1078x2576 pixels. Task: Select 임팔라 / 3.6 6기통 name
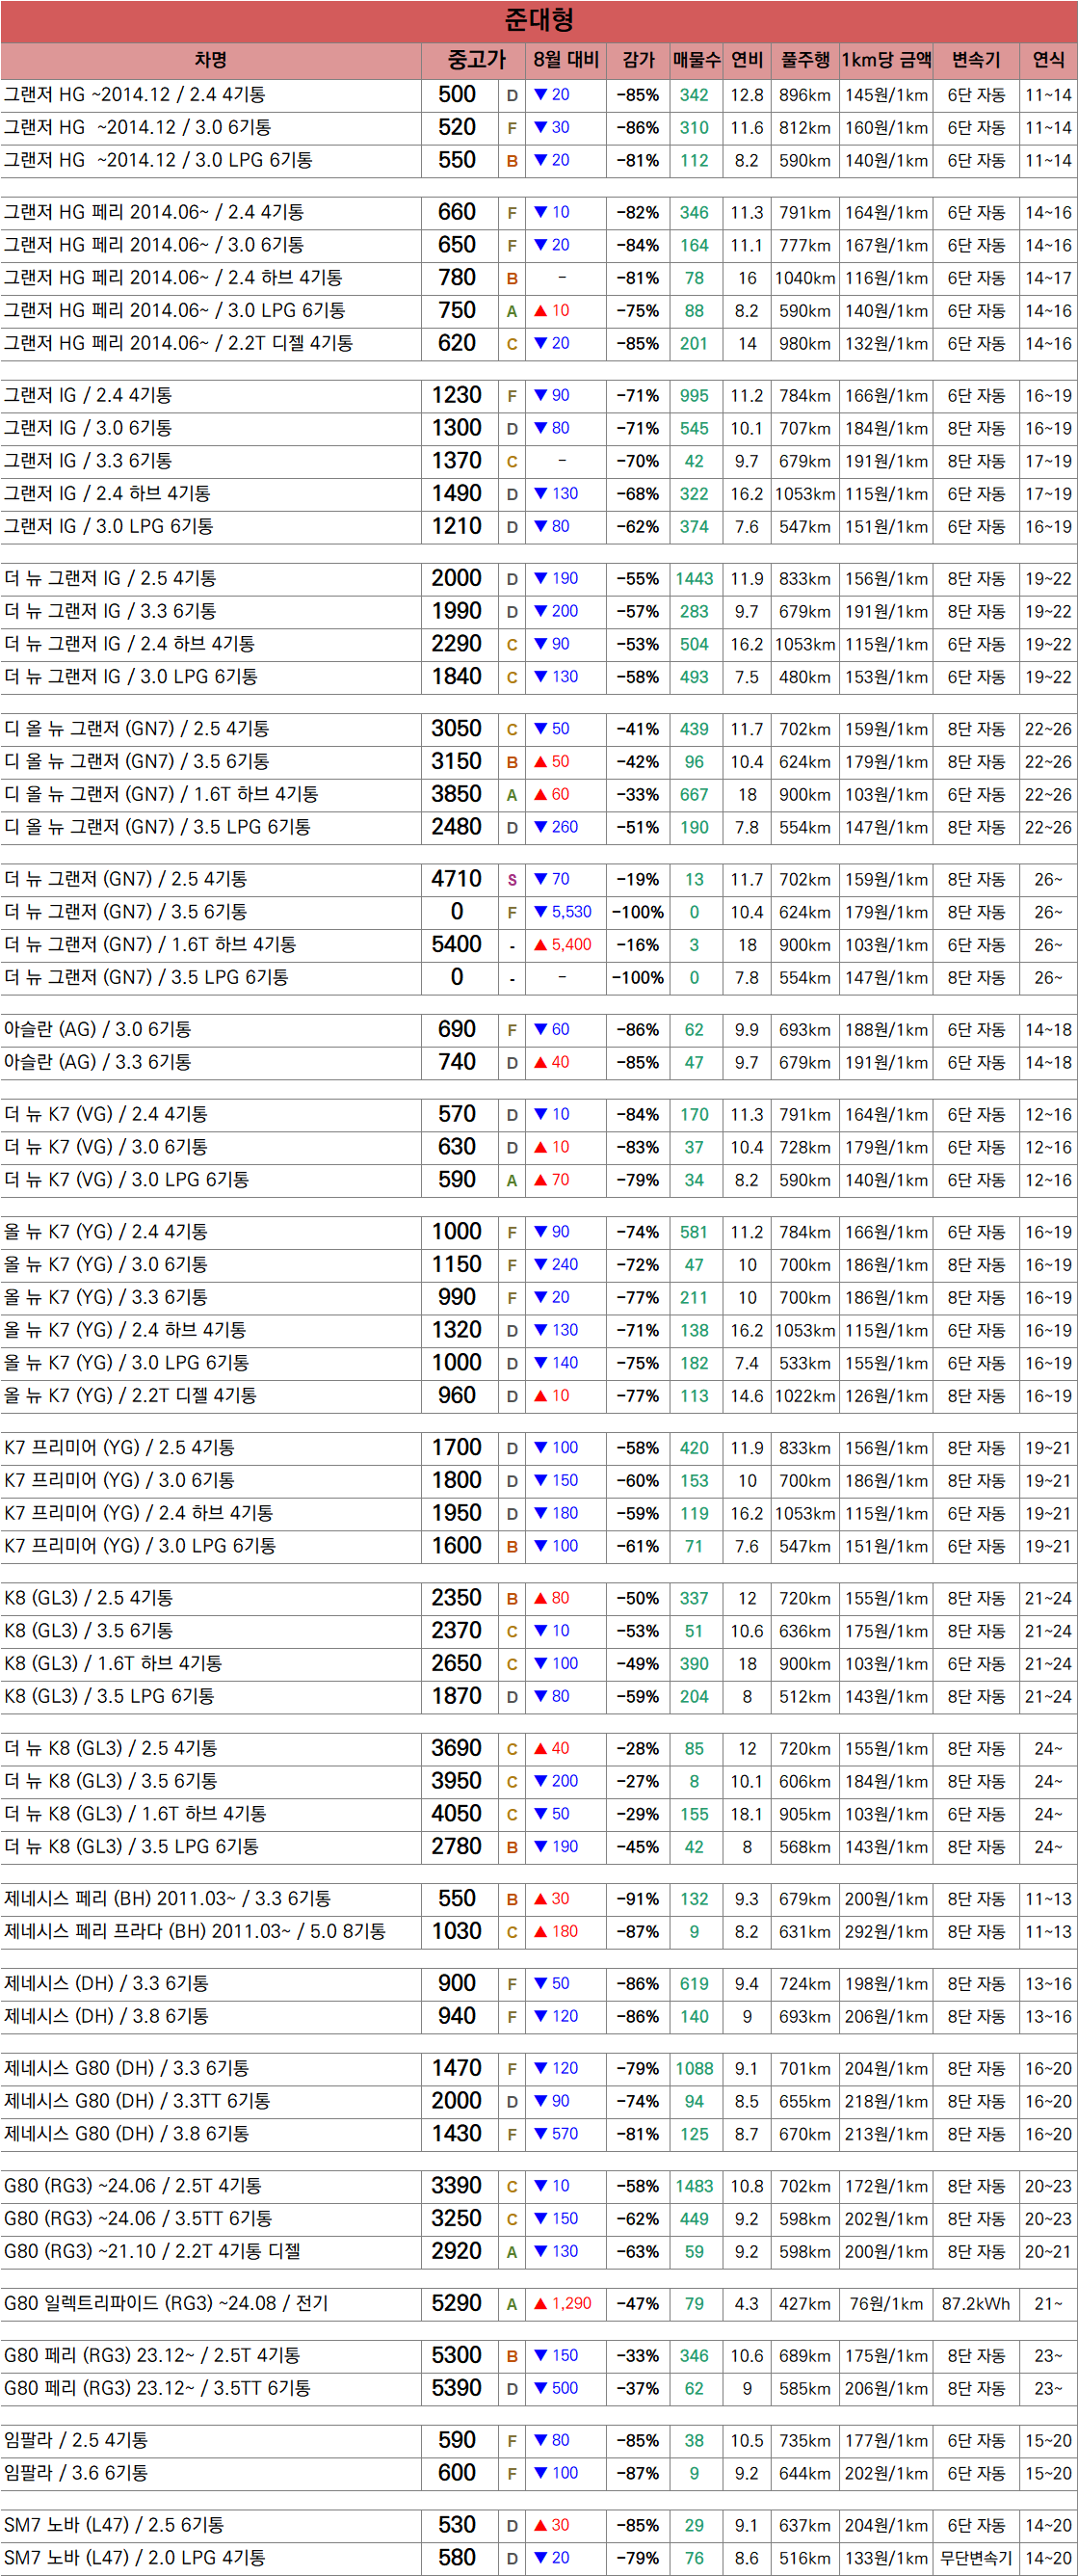coord(76,2473)
